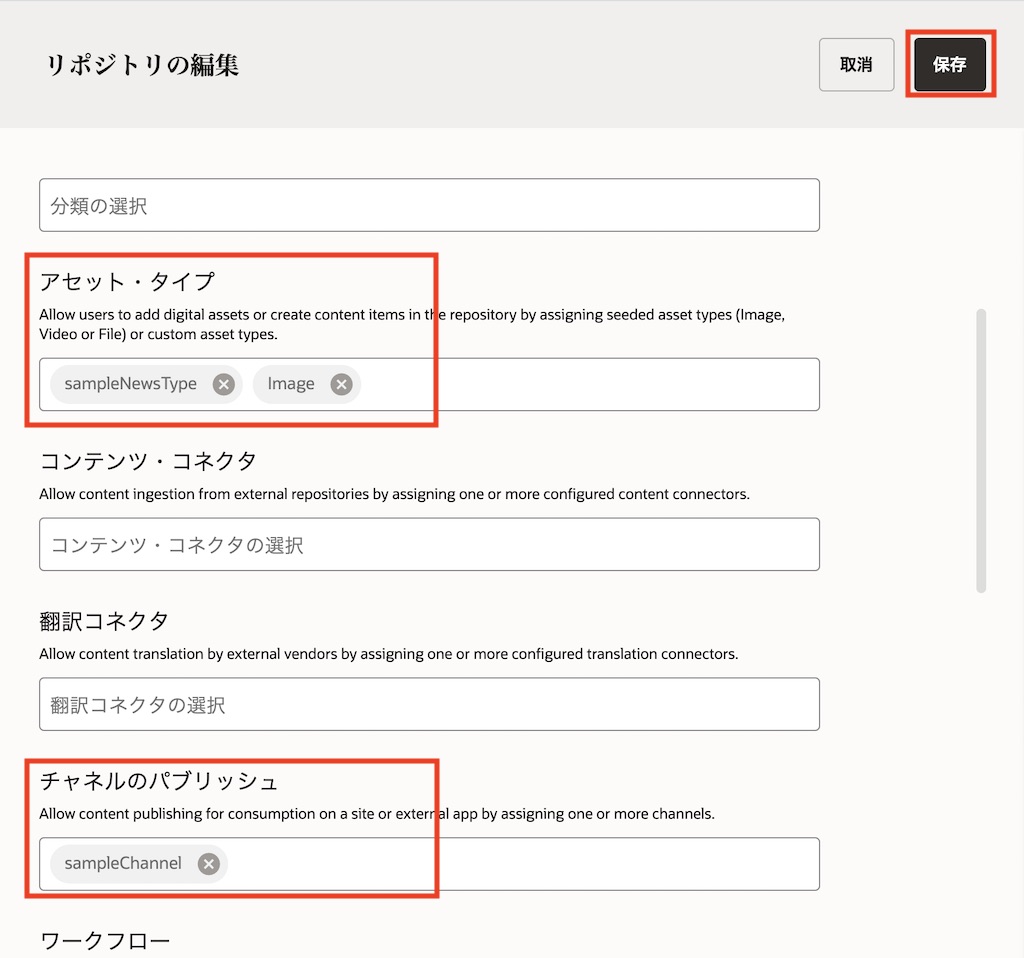Select the sampleChannel chip label
The height and width of the screenshot is (958, 1024).
123,864
